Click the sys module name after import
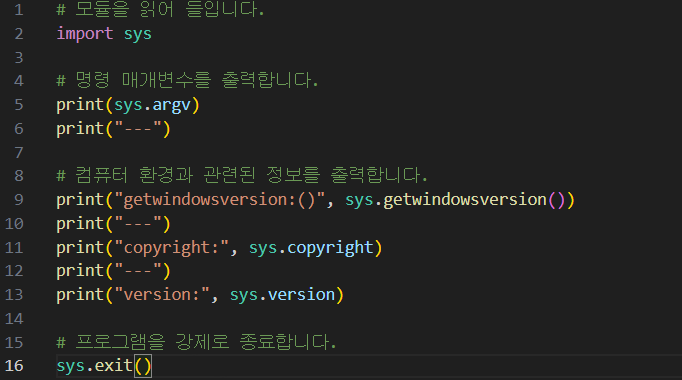This screenshot has width=682, height=380. click(137, 34)
